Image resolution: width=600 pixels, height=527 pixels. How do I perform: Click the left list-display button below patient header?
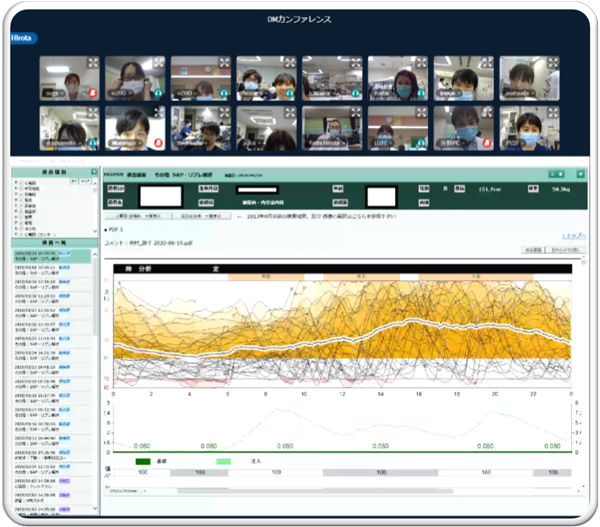[138, 216]
